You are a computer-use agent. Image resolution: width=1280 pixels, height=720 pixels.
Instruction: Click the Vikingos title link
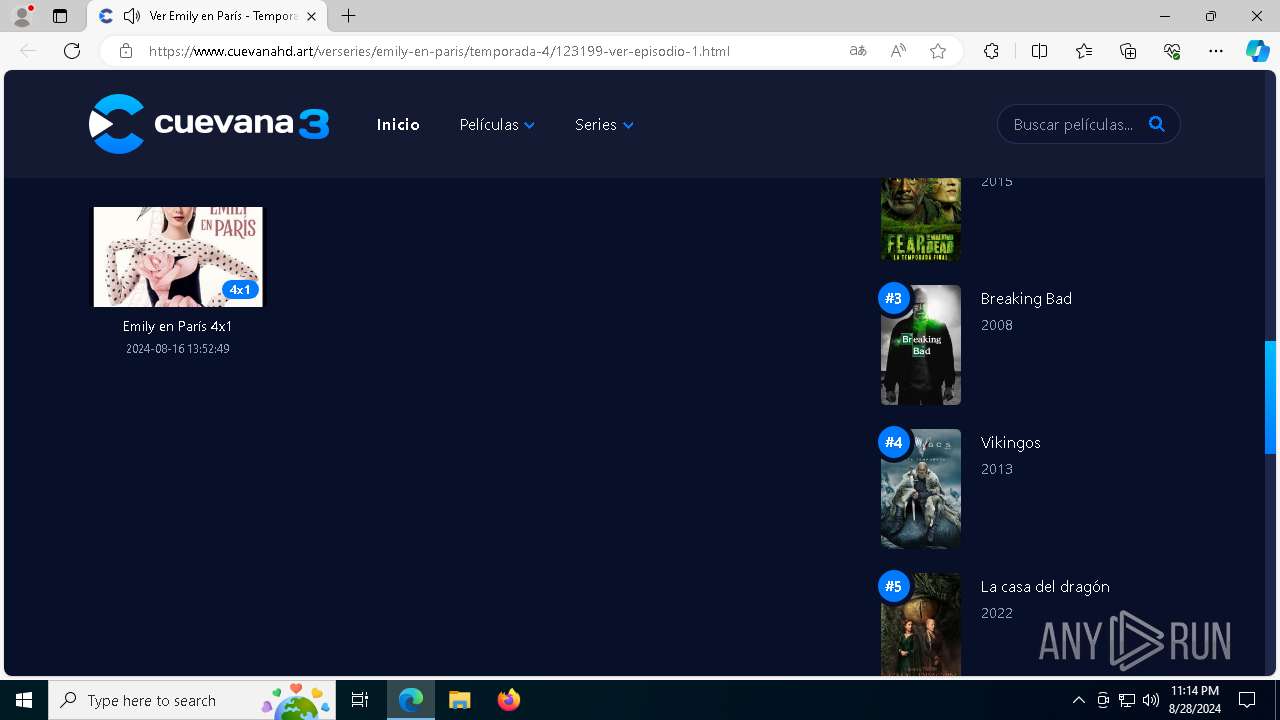(1010, 443)
